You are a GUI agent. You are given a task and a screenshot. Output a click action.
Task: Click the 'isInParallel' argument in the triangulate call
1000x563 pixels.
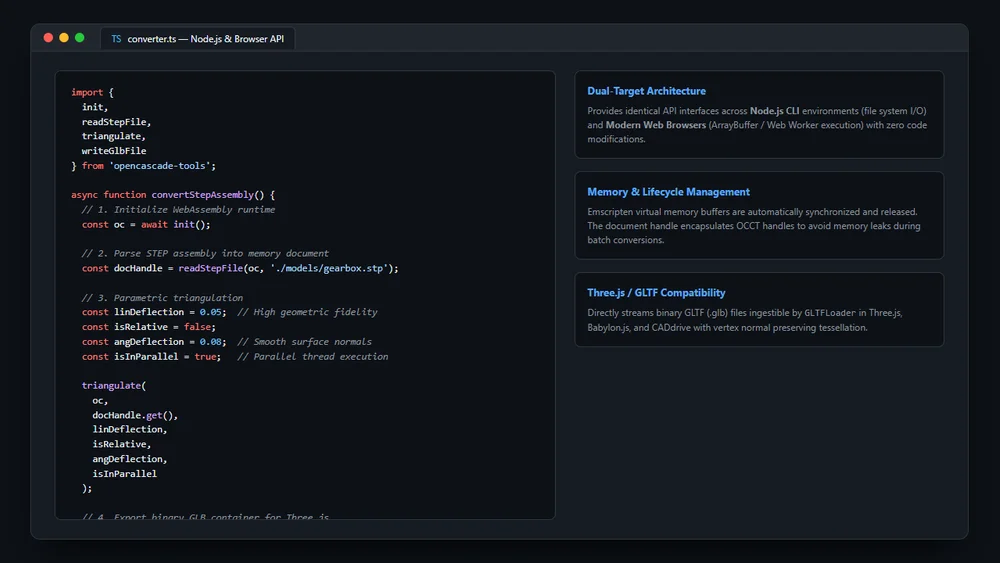click(x=124, y=474)
